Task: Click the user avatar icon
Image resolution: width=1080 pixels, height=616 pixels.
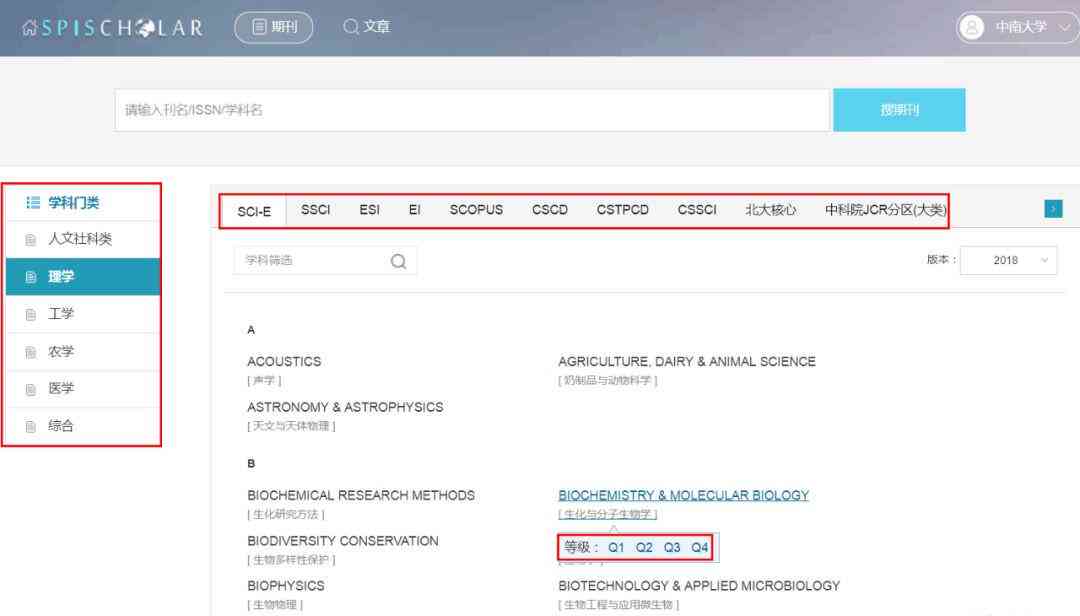Action: point(971,28)
